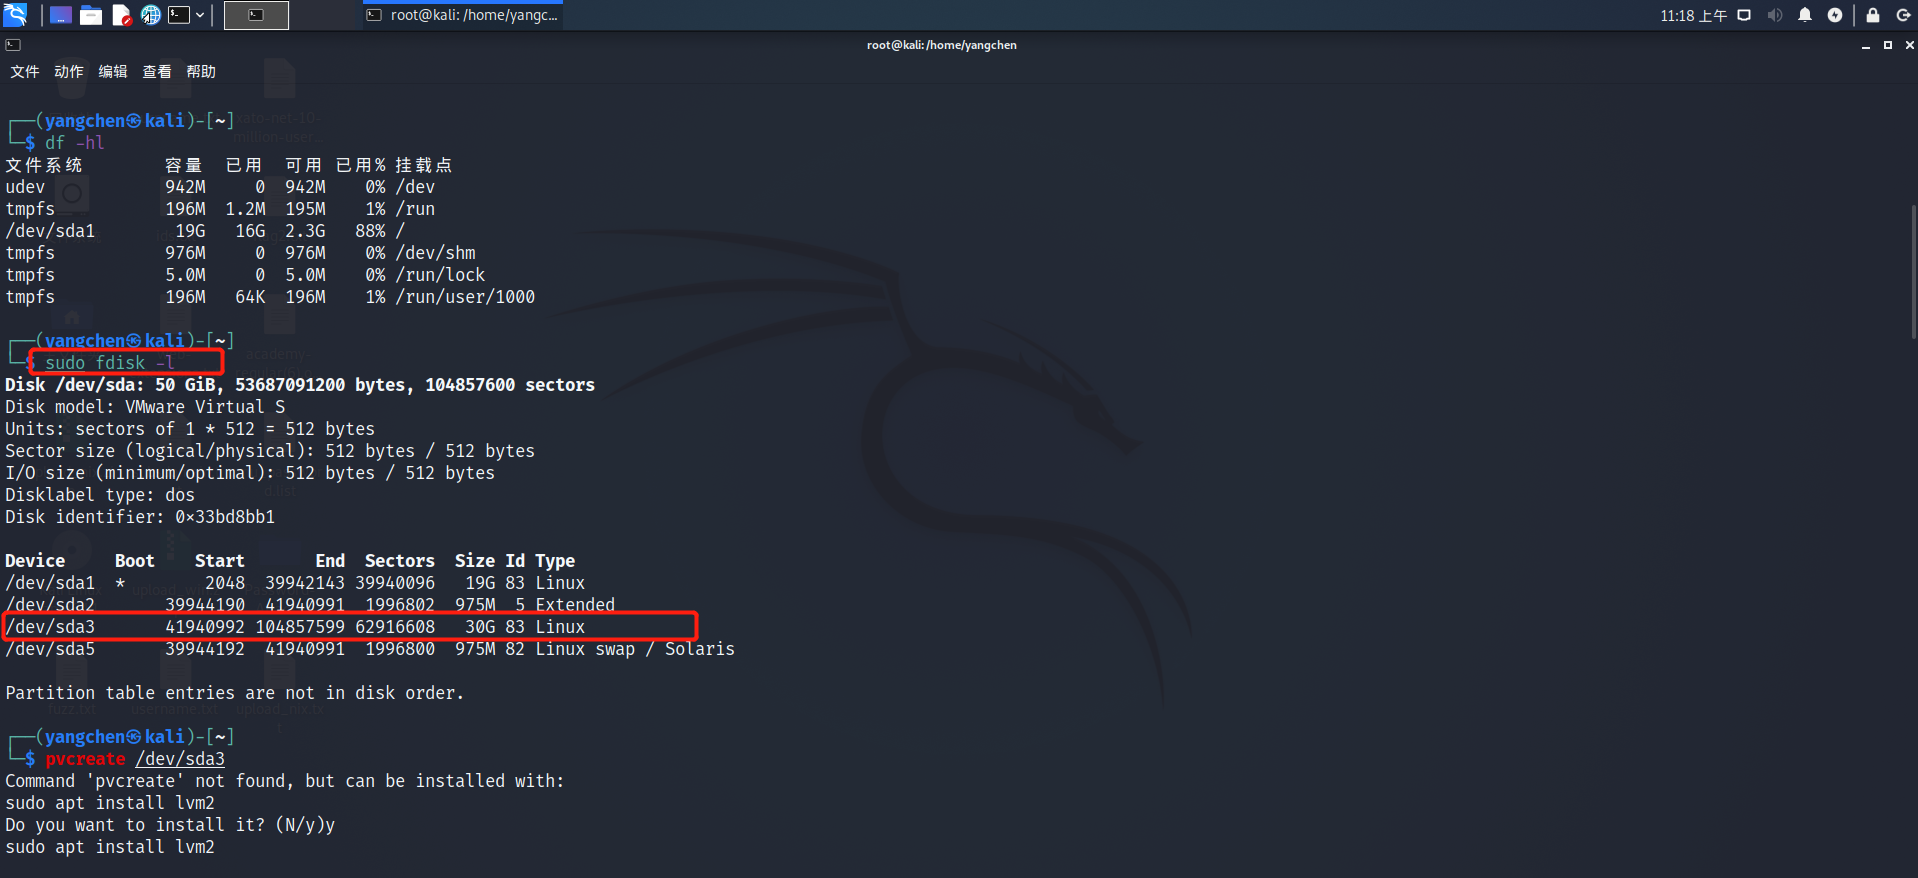Click the 'df -hl' command text
Viewport: 1918px width, 878px height.
coord(75,143)
